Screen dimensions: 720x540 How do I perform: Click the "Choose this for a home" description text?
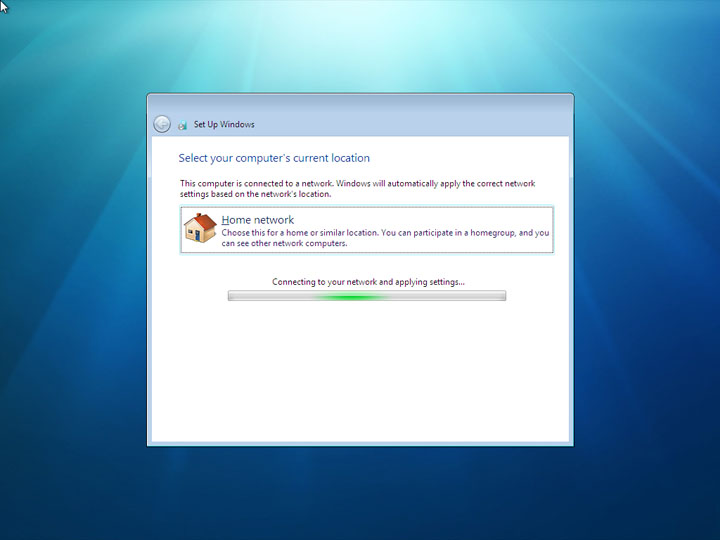(385, 238)
